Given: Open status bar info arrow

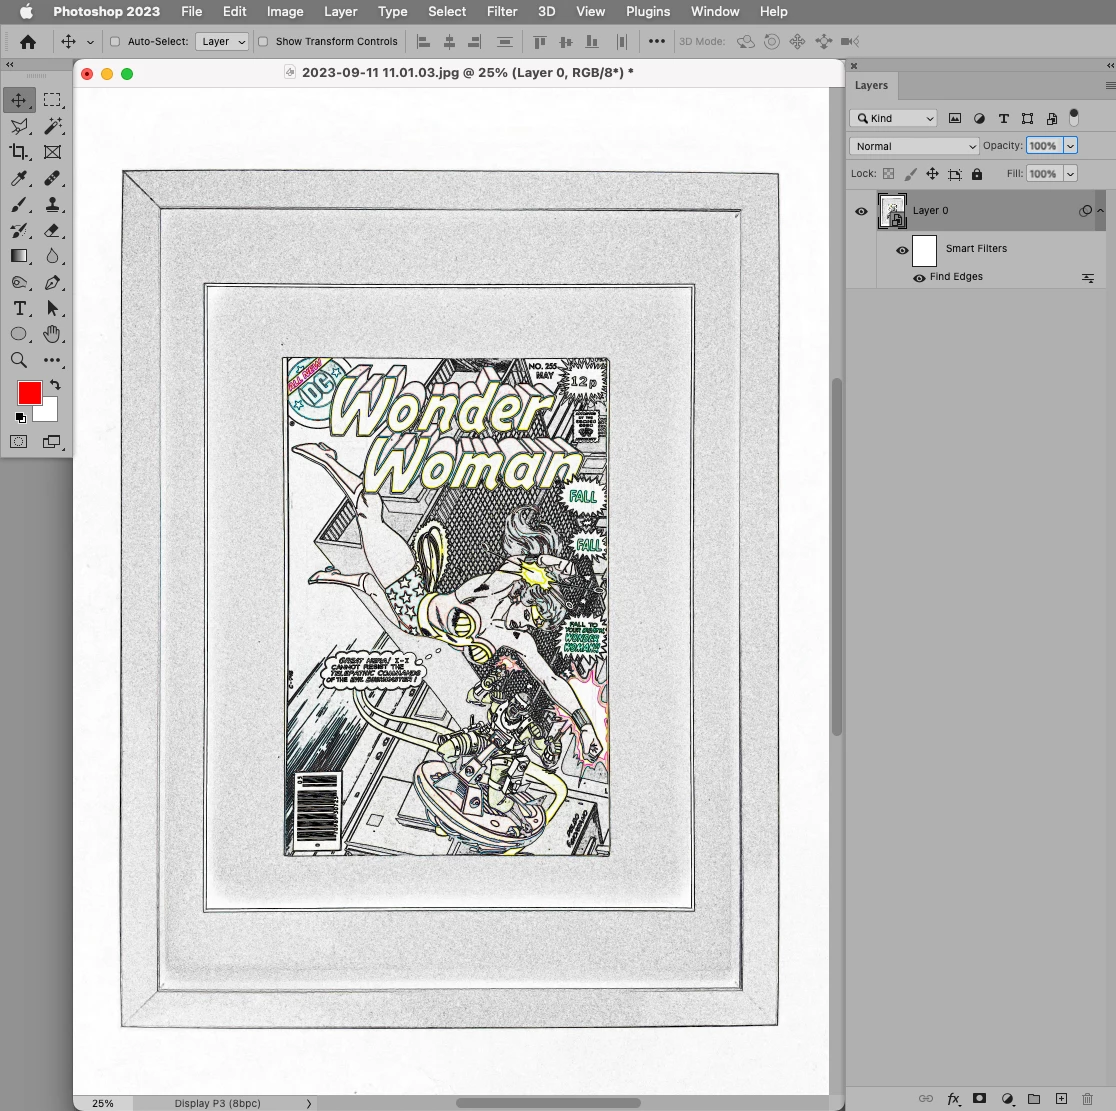Looking at the screenshot, I should pyautogui.click(x=309, y=1103).
